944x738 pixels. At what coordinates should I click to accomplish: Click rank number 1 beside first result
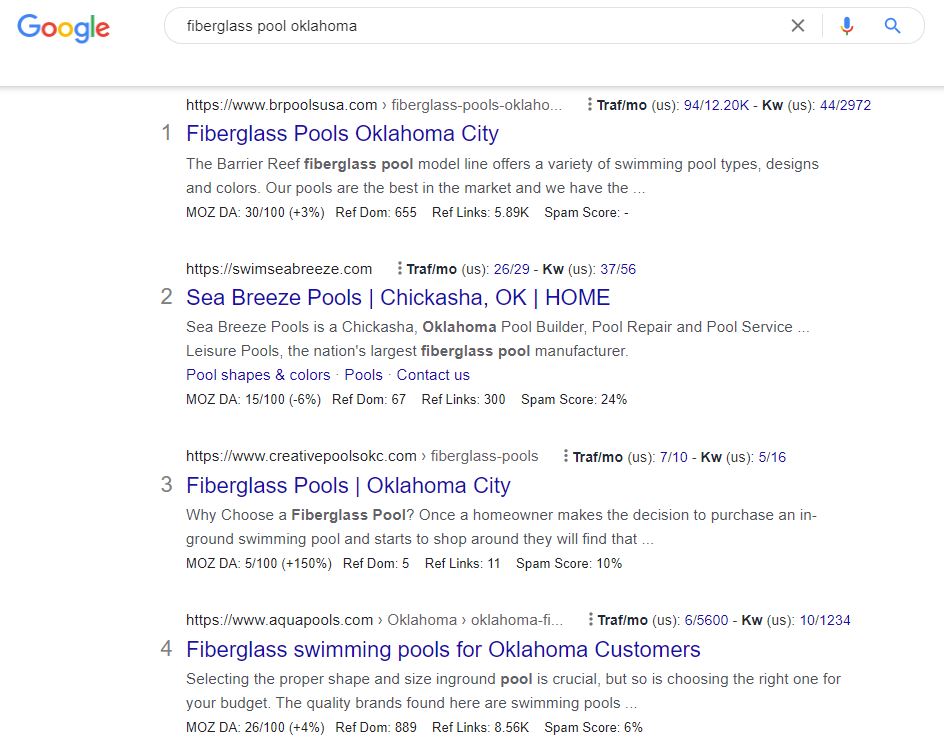point(167,132)
